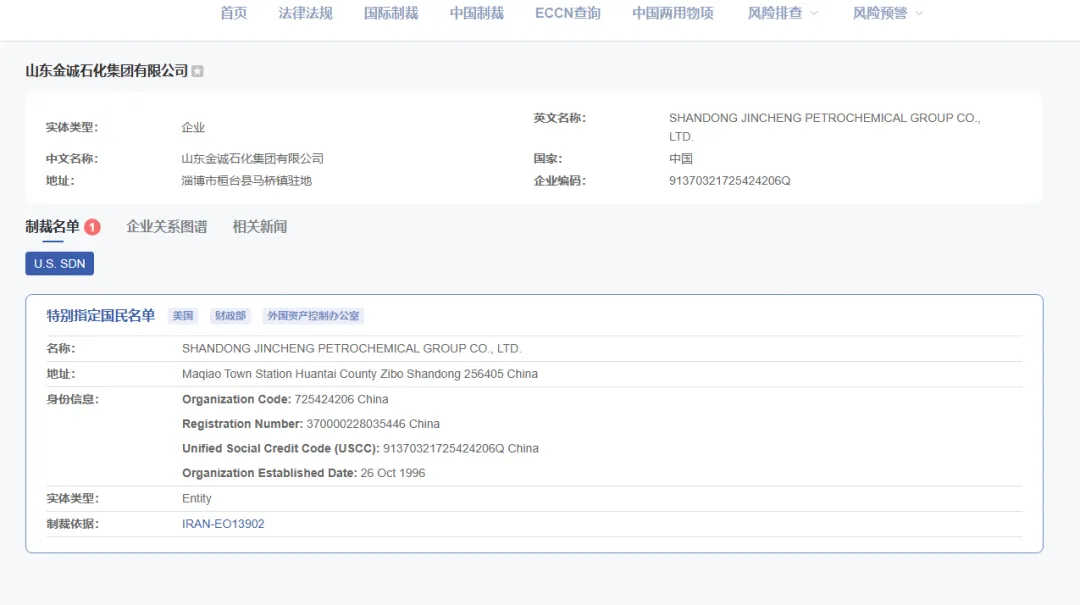Click the 特别指定国民名单 heading
This screenshot has width=1080, height=605.
click(x=101, y=316)
